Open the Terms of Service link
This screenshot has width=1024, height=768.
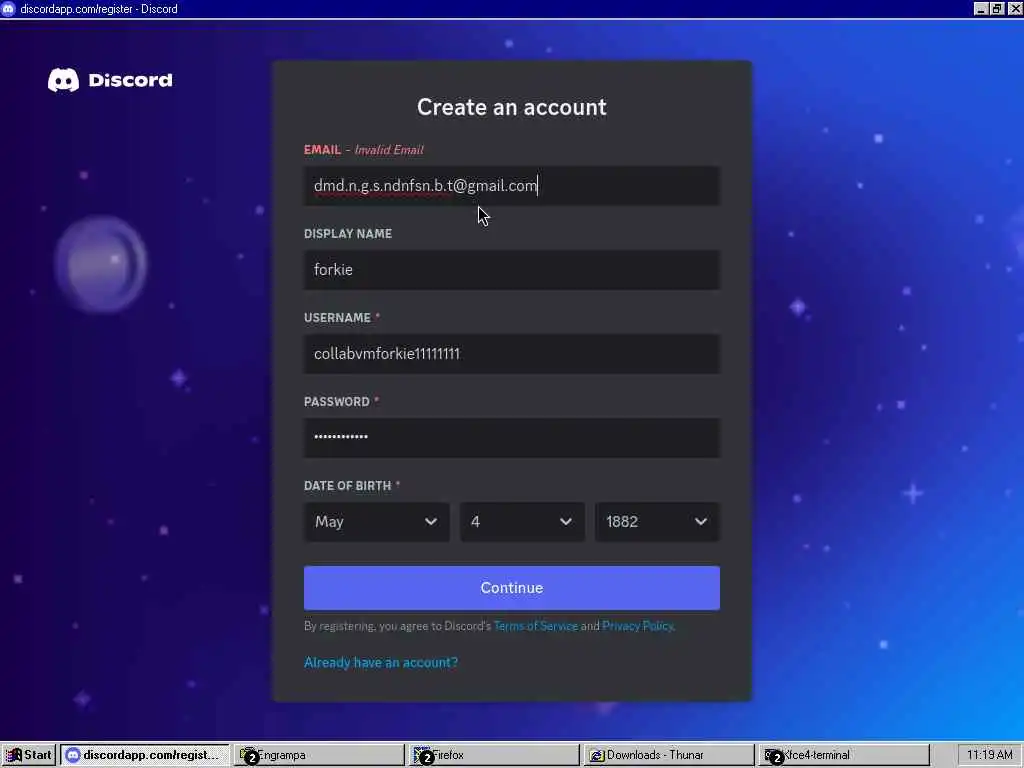point(536,626)
